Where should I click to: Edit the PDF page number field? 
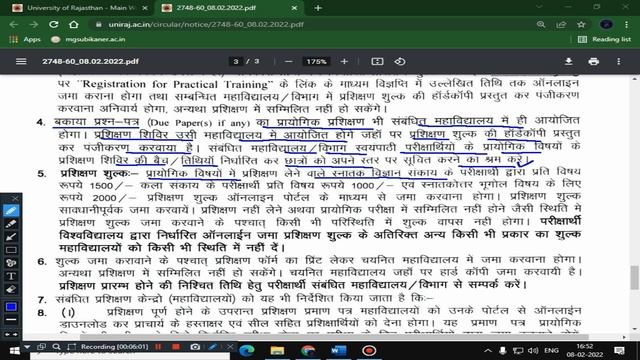(x=236, y=62)
